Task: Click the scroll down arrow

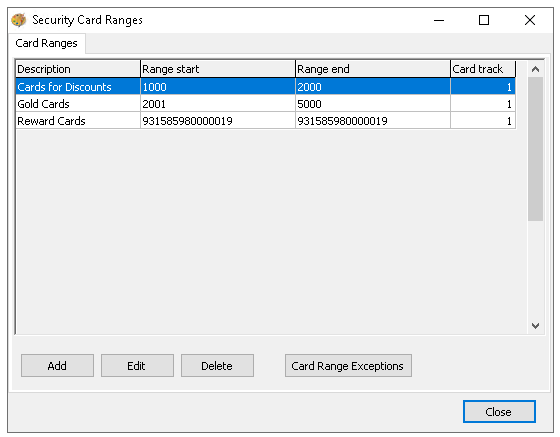Action: tap(535, 326)
